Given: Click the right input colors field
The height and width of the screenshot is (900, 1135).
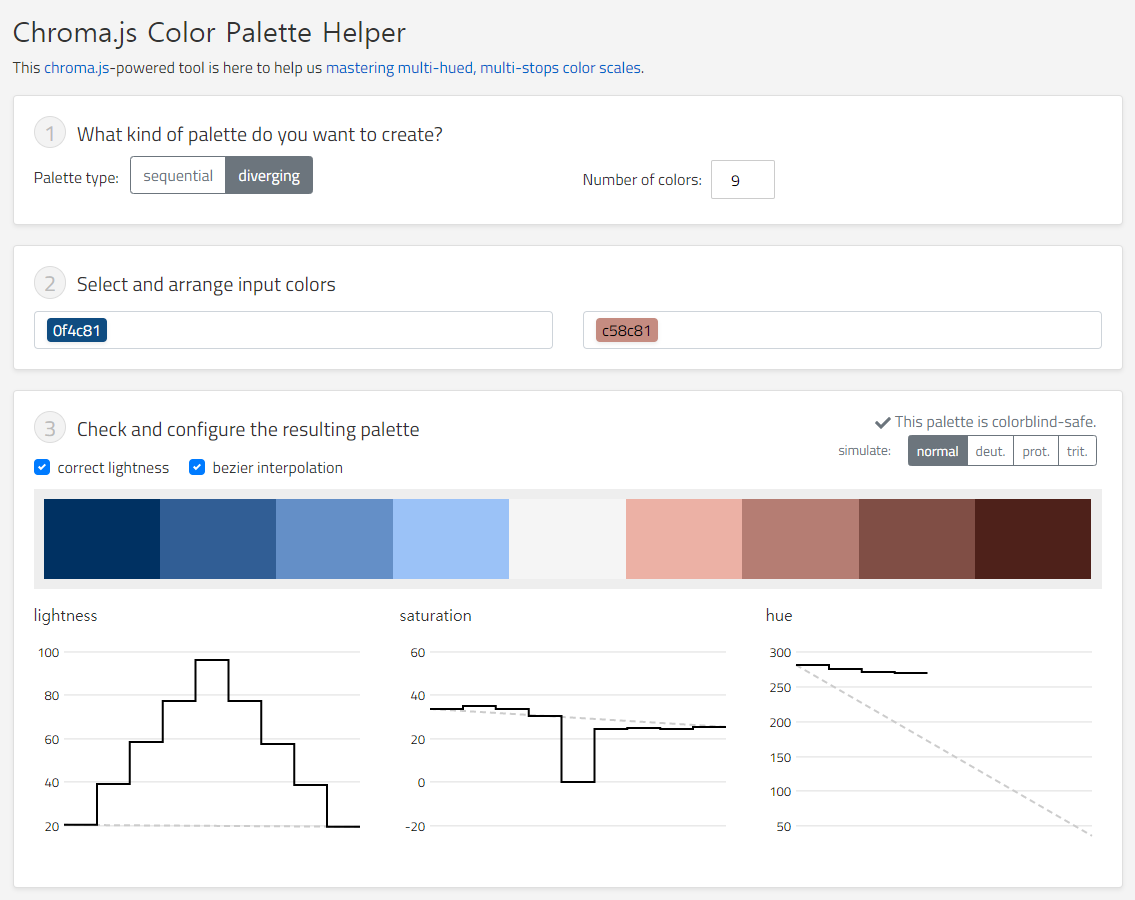Looking at the screenshot, I should 880,331.
